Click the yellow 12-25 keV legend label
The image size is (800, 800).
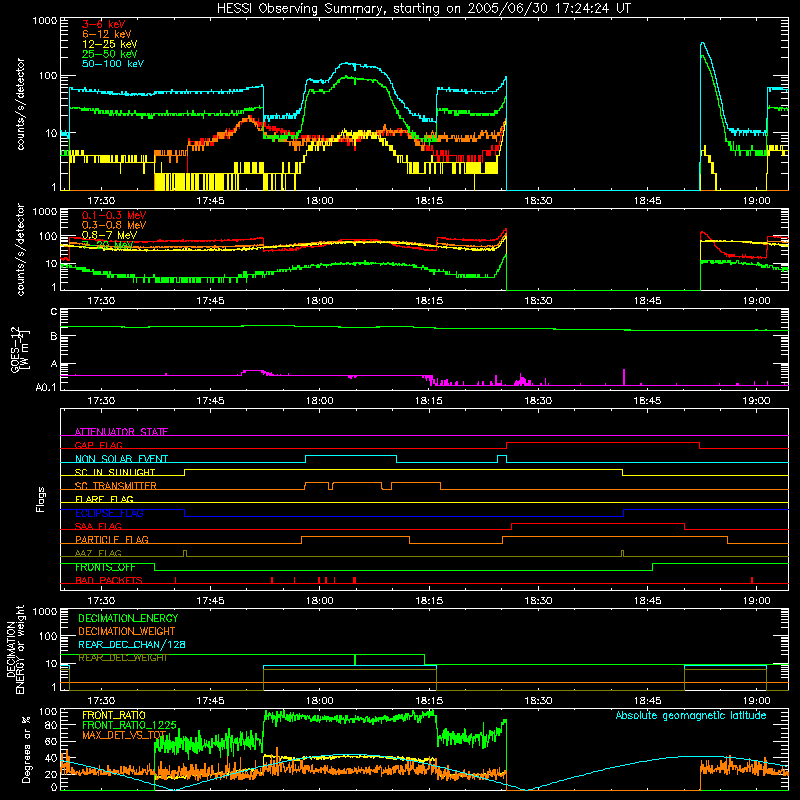click(x=110, y=44)
